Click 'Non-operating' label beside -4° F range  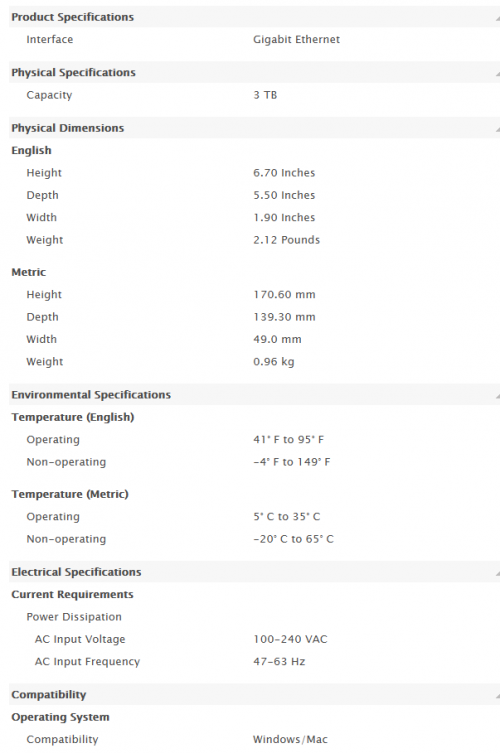pos(66,462)
